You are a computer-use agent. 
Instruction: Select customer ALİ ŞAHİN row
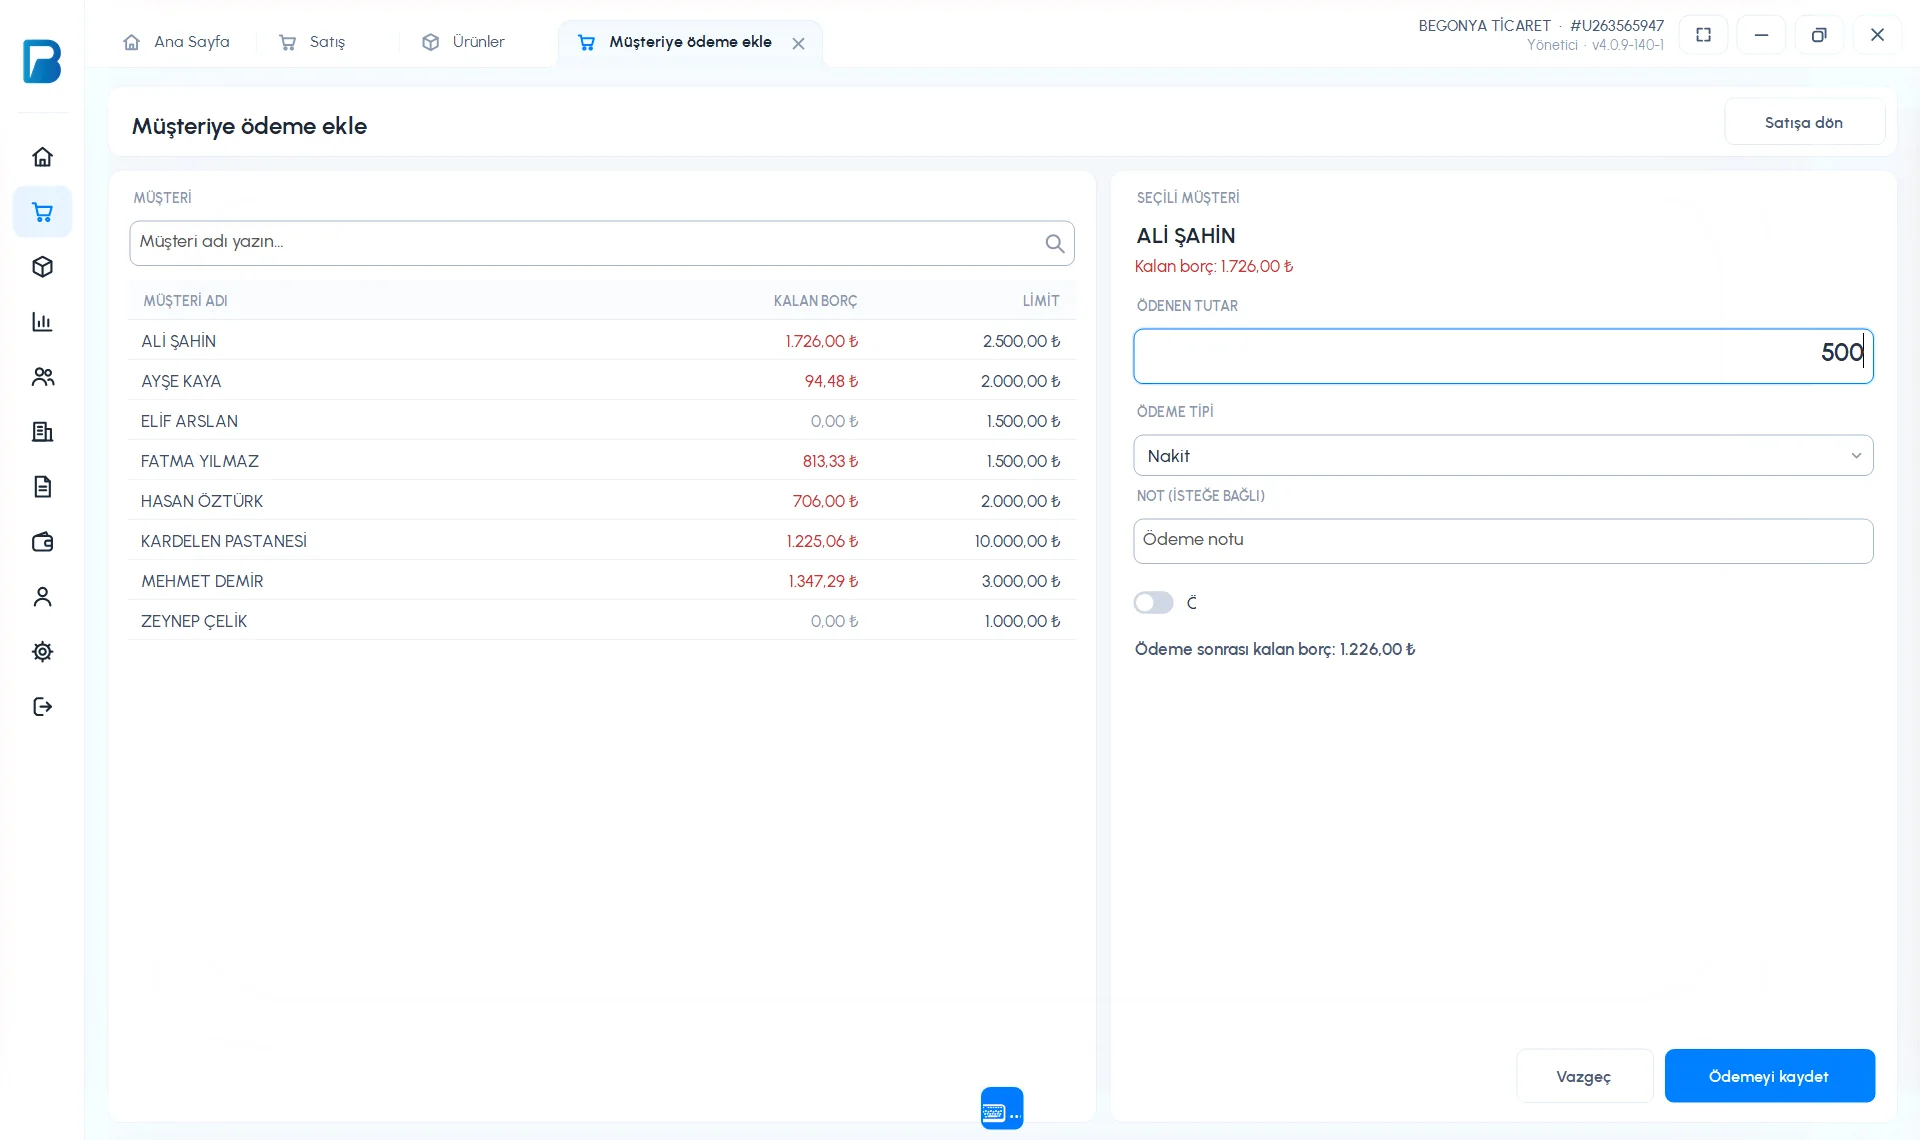pyautogui.click(x=602, y=341)
